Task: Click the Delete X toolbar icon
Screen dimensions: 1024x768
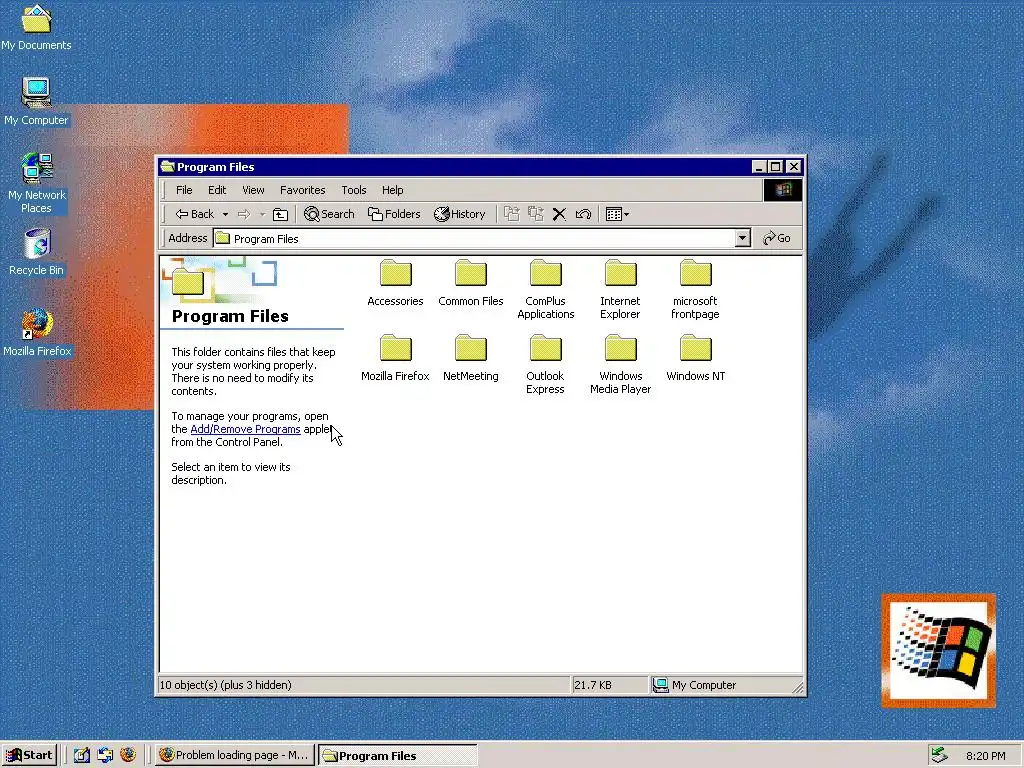Action: [559, 214]
